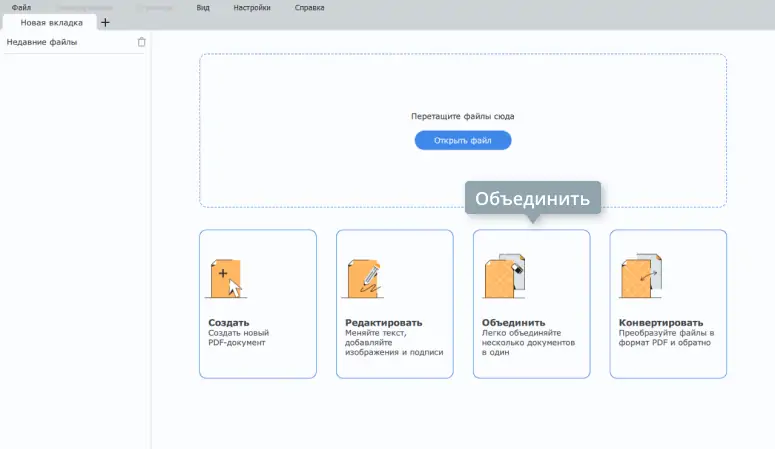Click the Создать card title
The width and height of the screenshot is (775, 449).
coord(228,323)
